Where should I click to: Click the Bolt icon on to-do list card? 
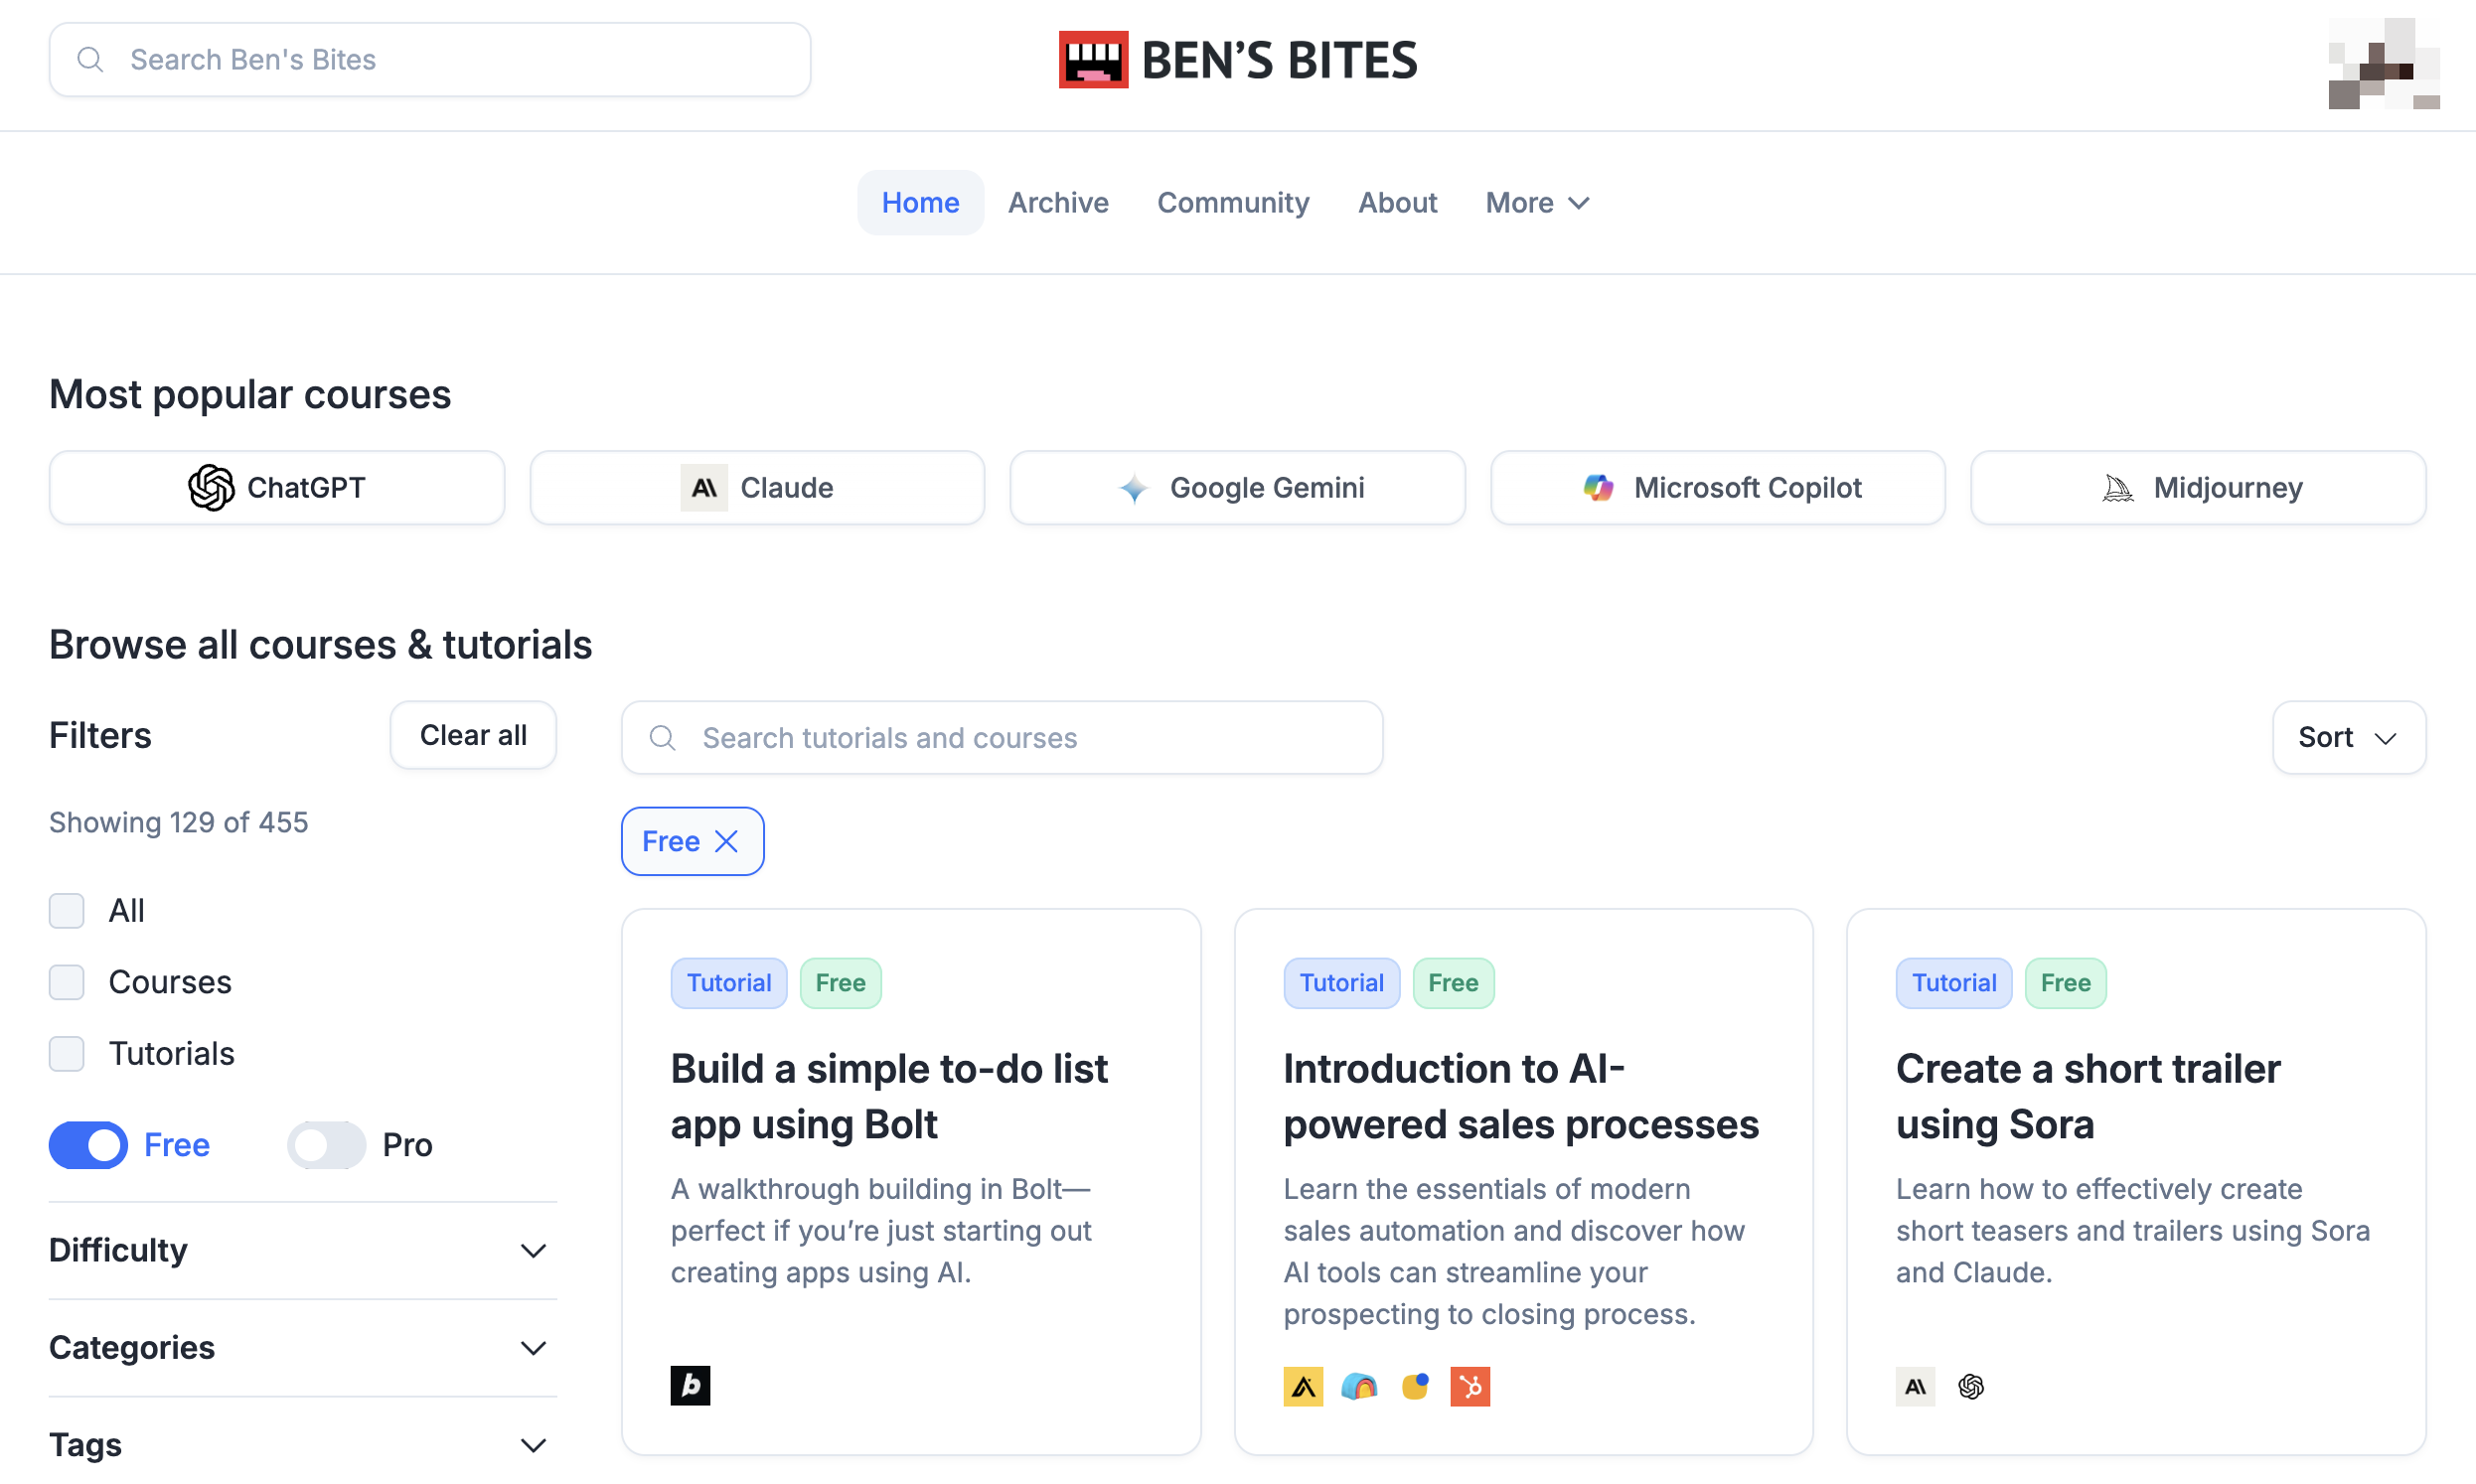[x=690, y=1386]
